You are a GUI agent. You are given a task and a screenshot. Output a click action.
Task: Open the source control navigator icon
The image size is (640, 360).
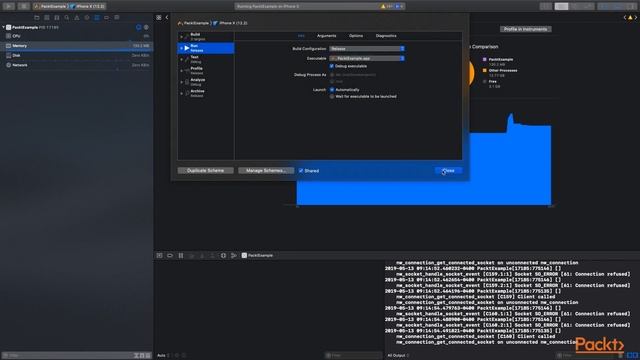pyautogui.click(x=47, y=18)
